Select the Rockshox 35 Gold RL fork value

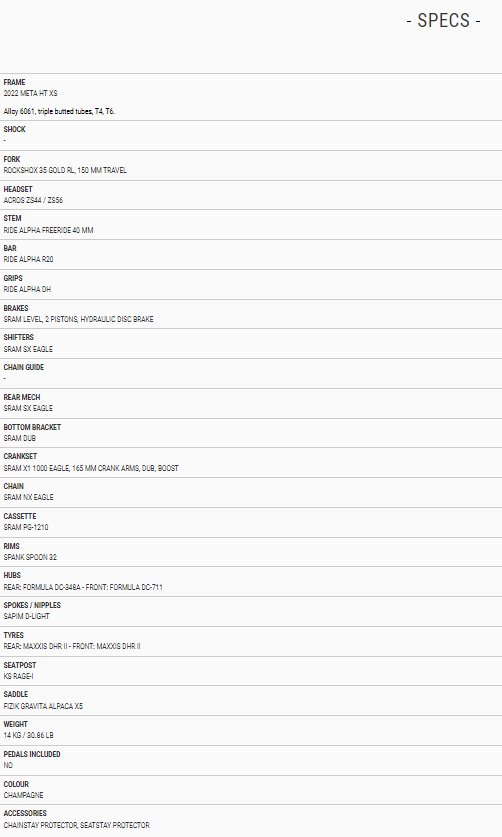click(x=65, y=170)
